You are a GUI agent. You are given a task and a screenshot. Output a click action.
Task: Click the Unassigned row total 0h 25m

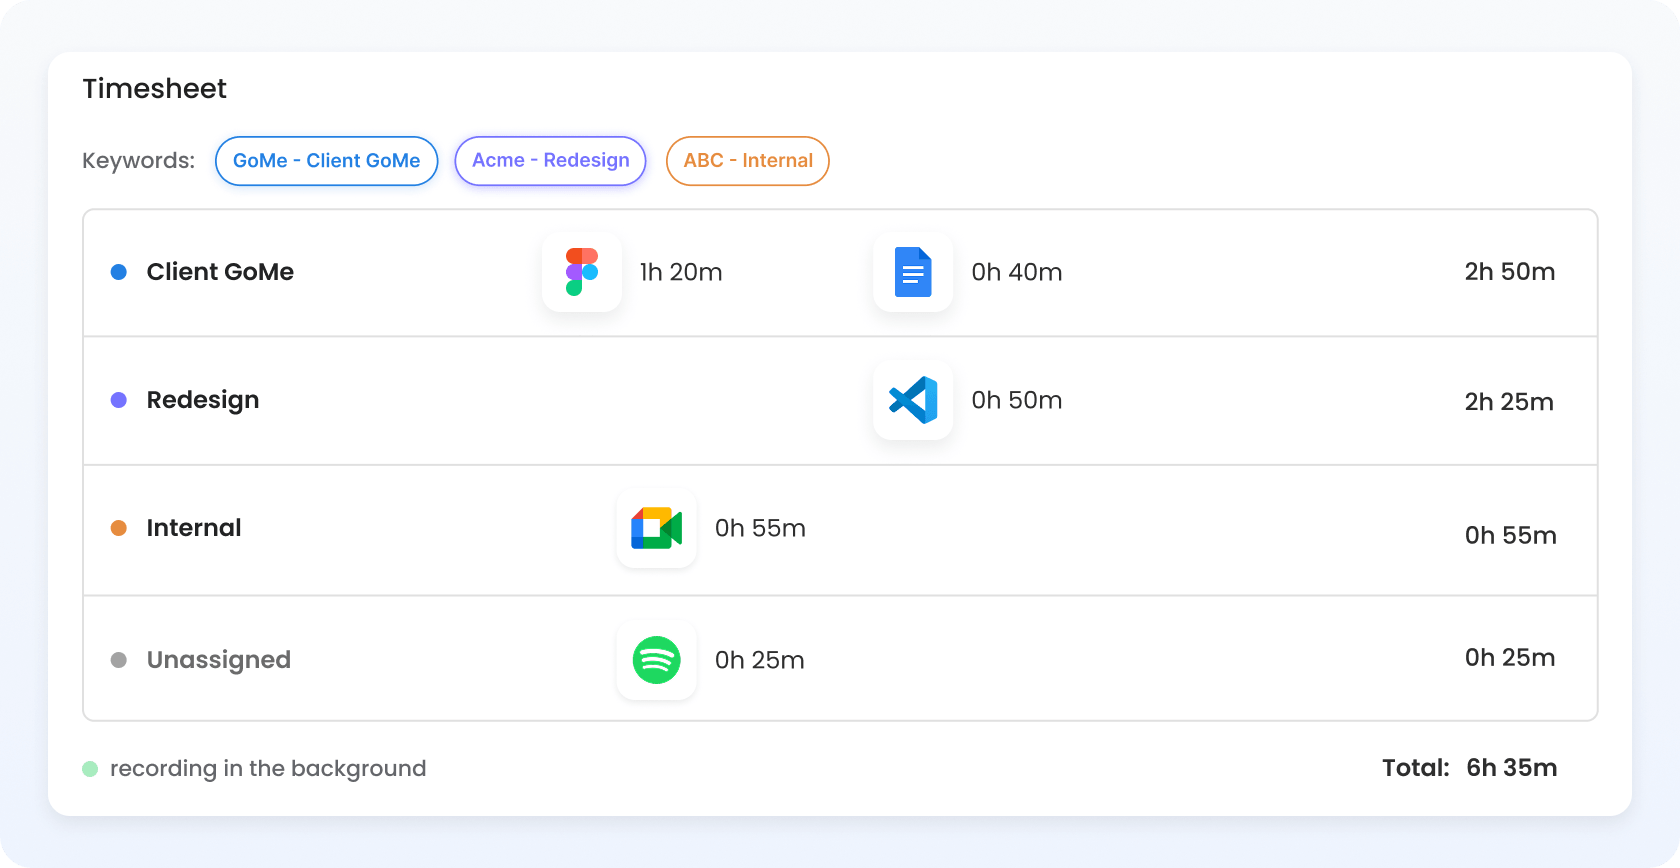(1510, 657)
